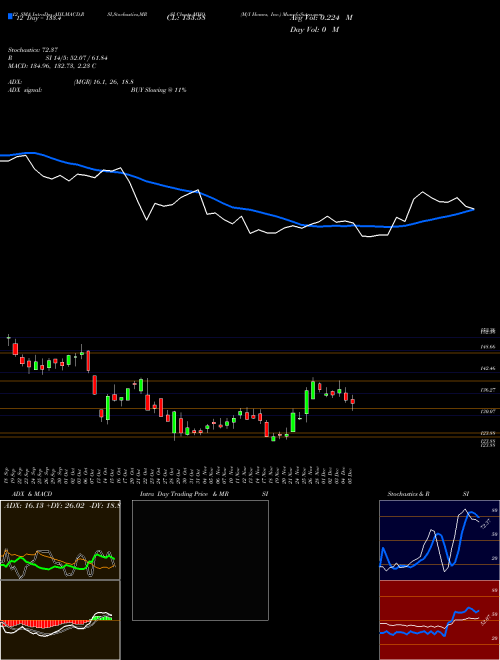The image size is (500, 660).
Task: Click the ADX 16.13 +DY 26.02 panel title
Action: pos(61,505)
